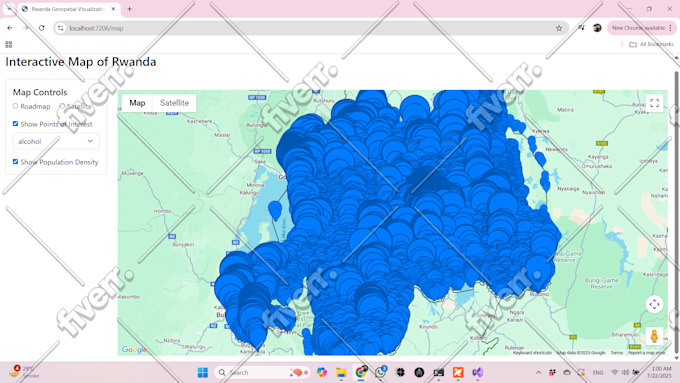Image resolution: width=680 pixels, height=383 pixels.
Task: Click the Google logo on the map
Action: [x=134, y=350]
